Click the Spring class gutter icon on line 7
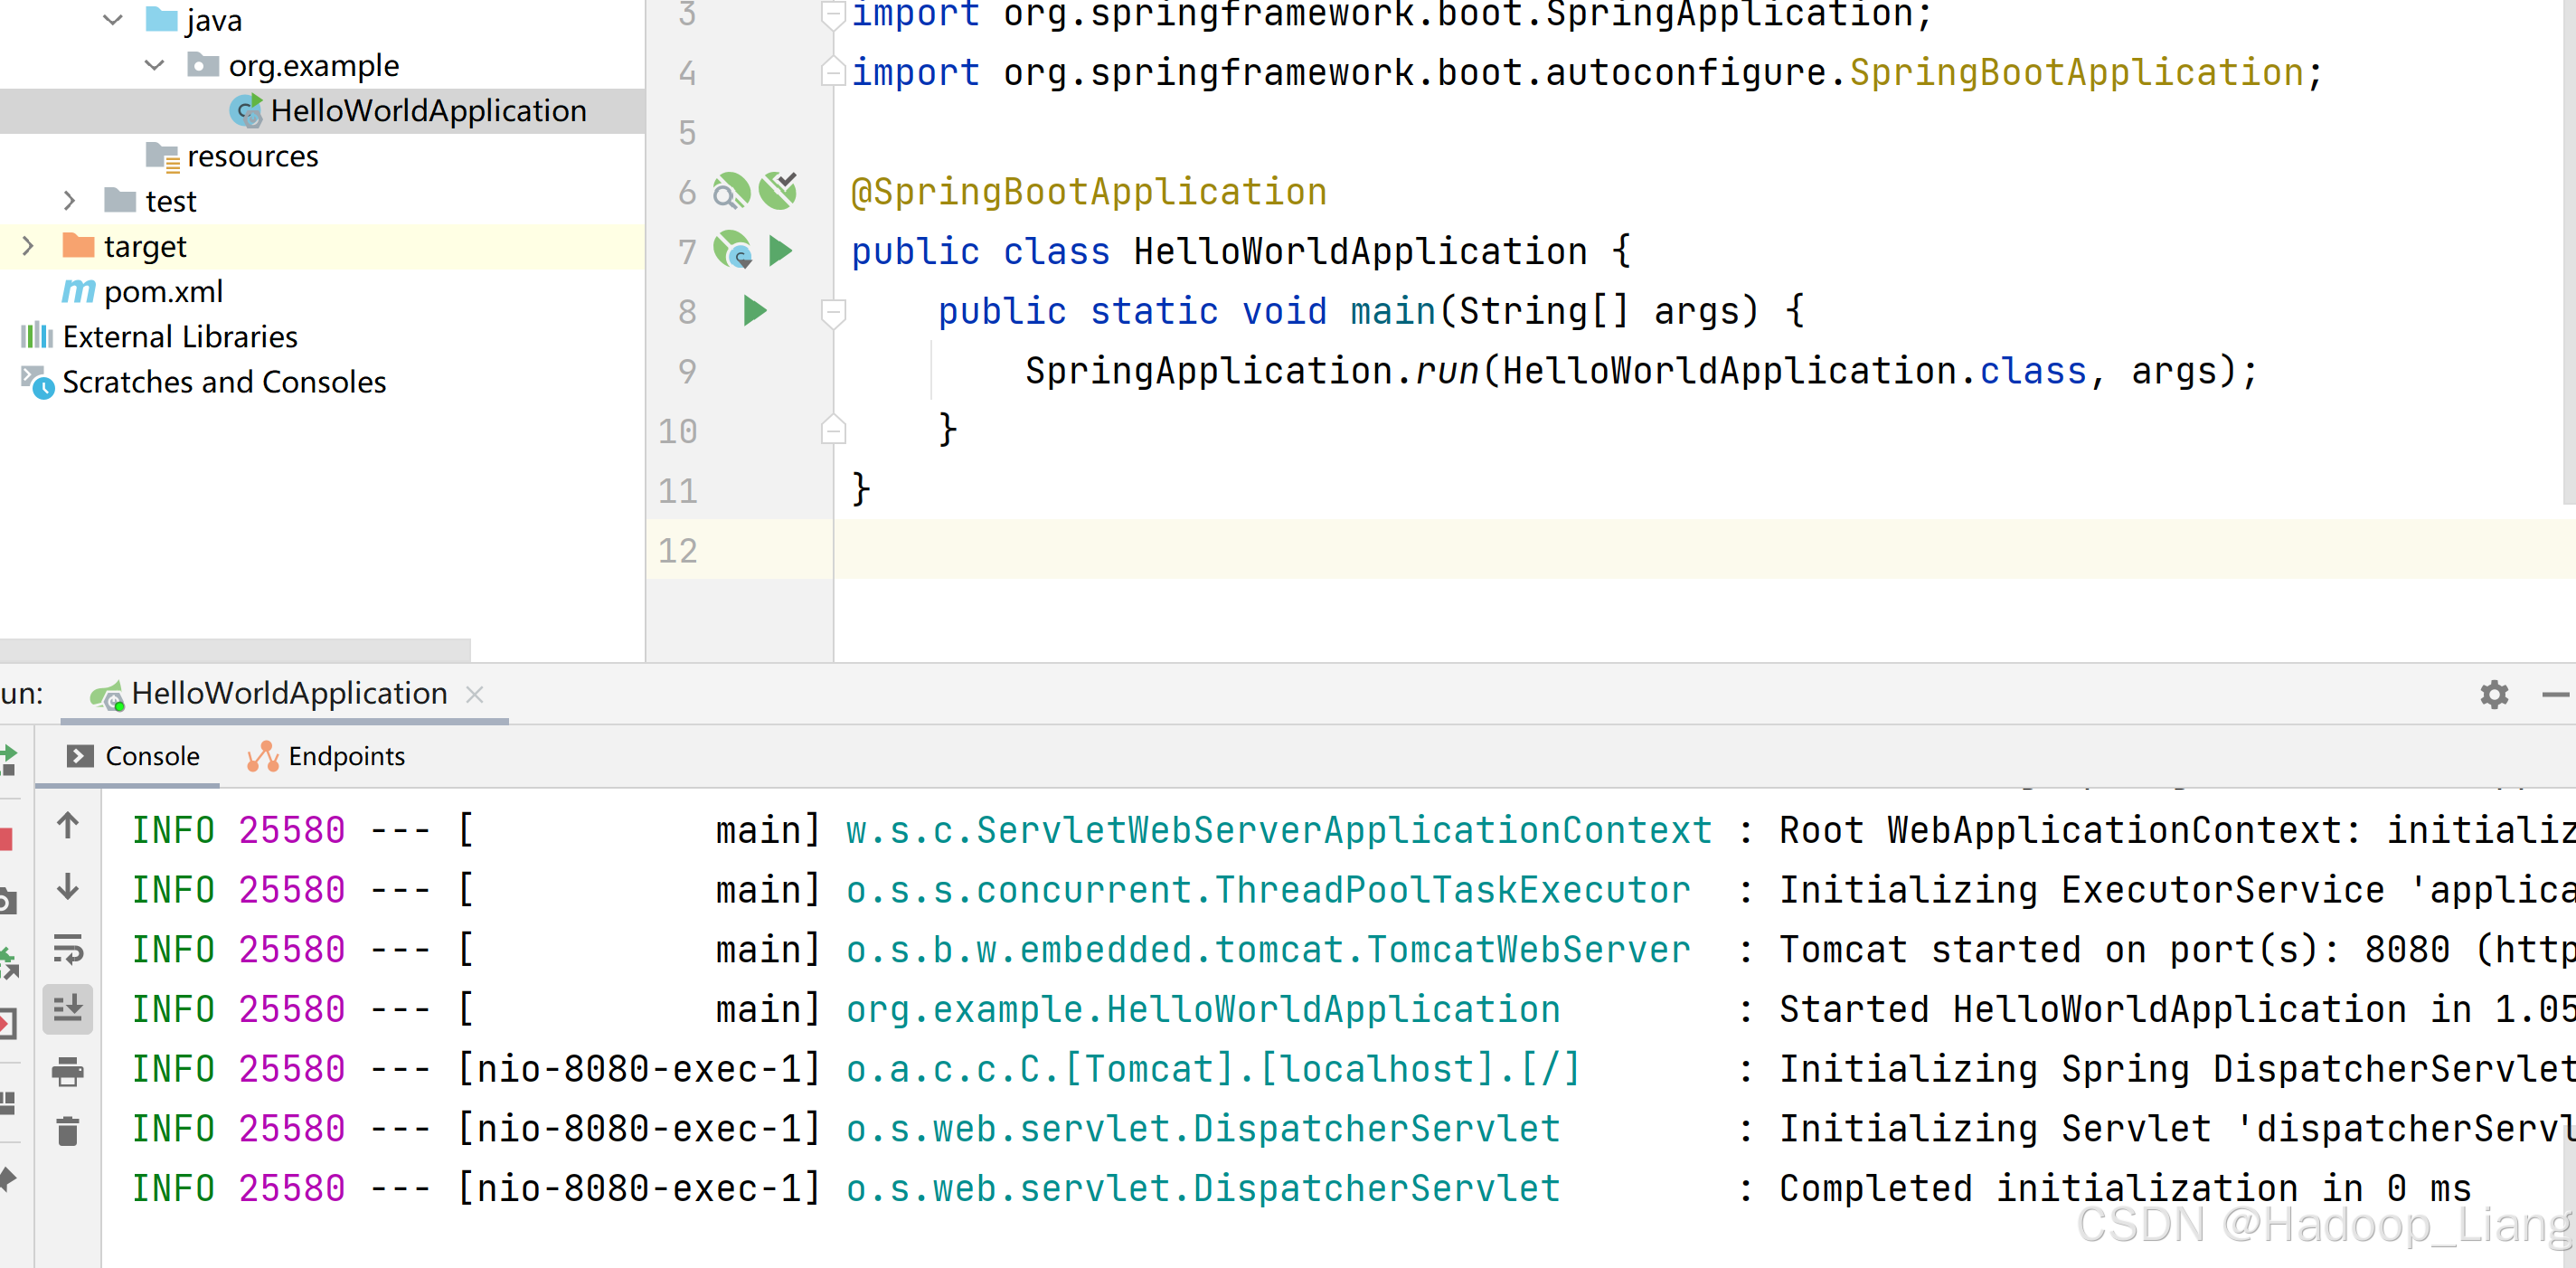The width and height of the screenshot is (2576, 1268). (x=732, y=250)
